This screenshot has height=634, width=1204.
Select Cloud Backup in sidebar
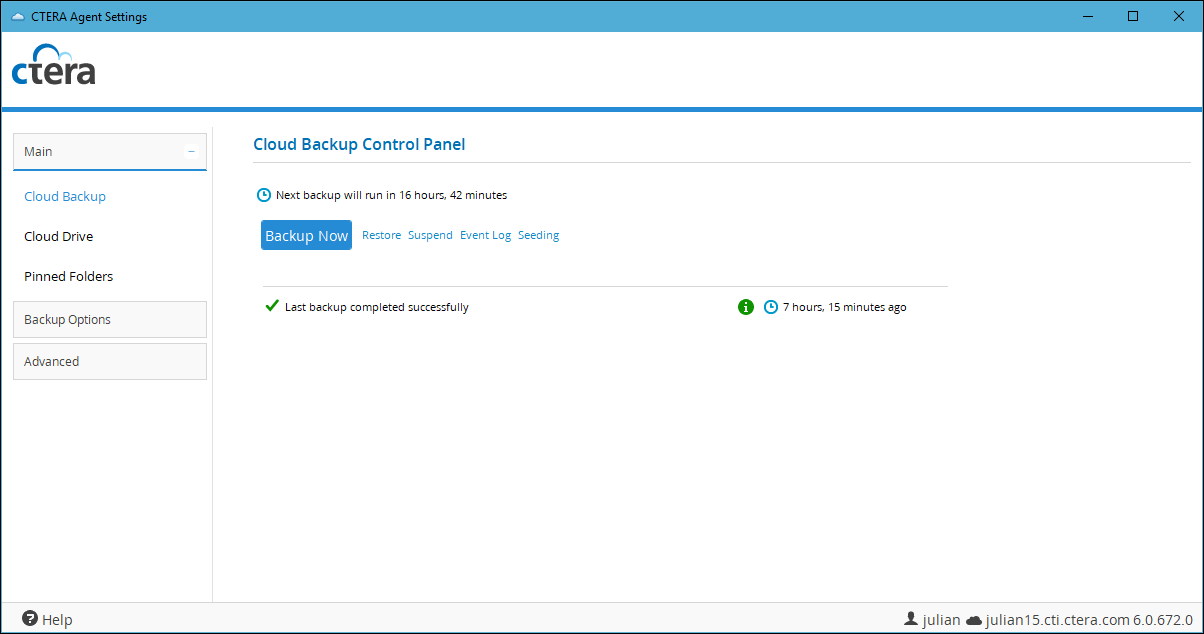65,196
